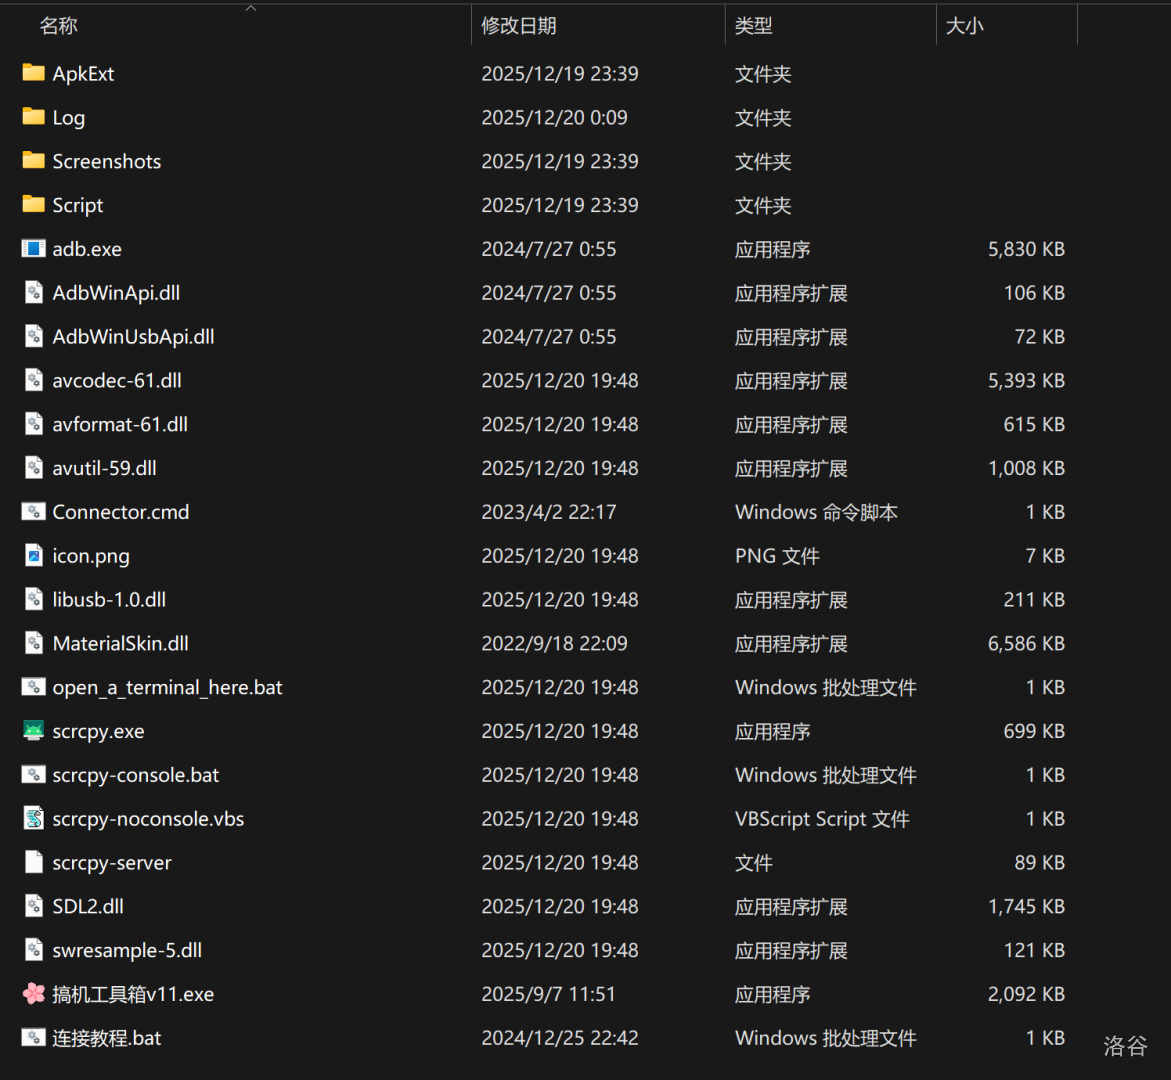Click the Connector.cmd script icon
1171x1080 pixels.
[x=34, y=512]
